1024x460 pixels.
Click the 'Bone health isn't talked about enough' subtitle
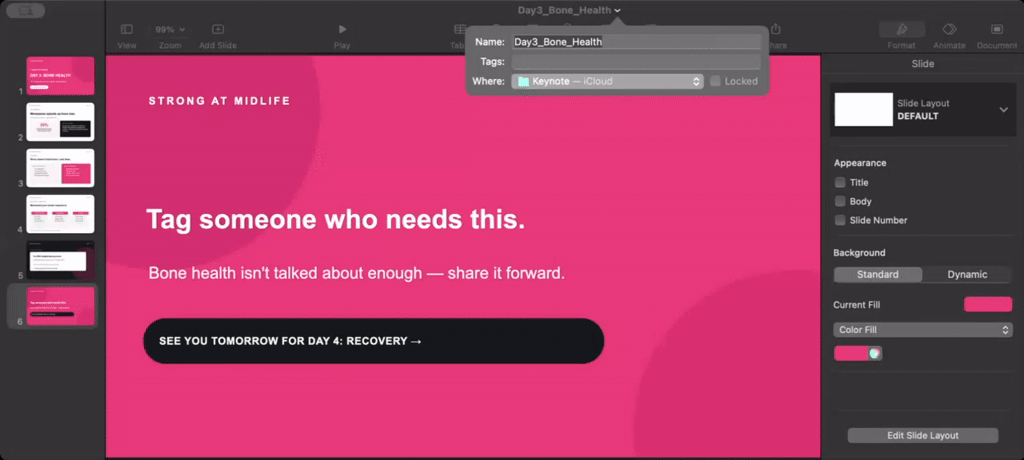click(x=356, y=273)
